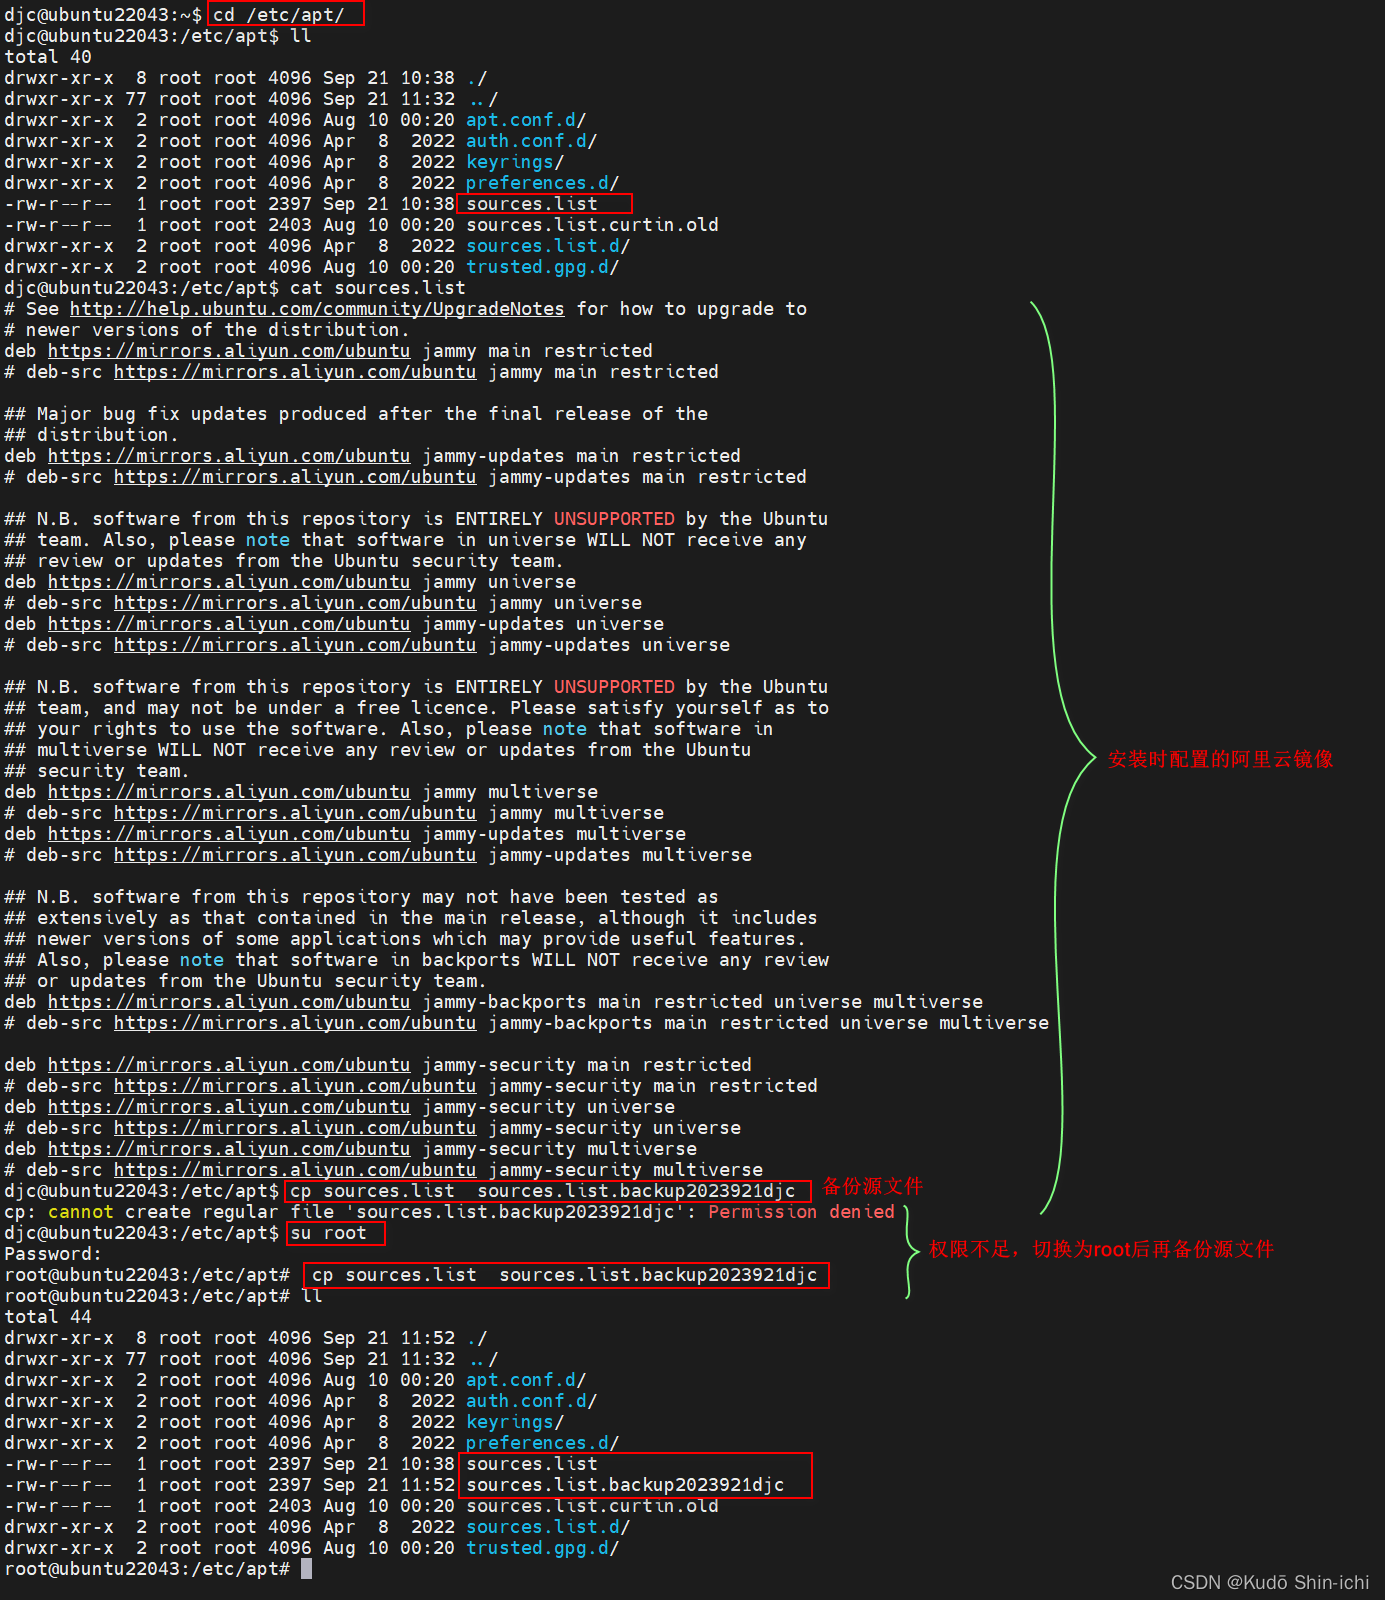Screen dimensions: 1385x1600
Task: Open aliyun link on 'deb jammy-updates main restricted' line
Action: (229, 456)
